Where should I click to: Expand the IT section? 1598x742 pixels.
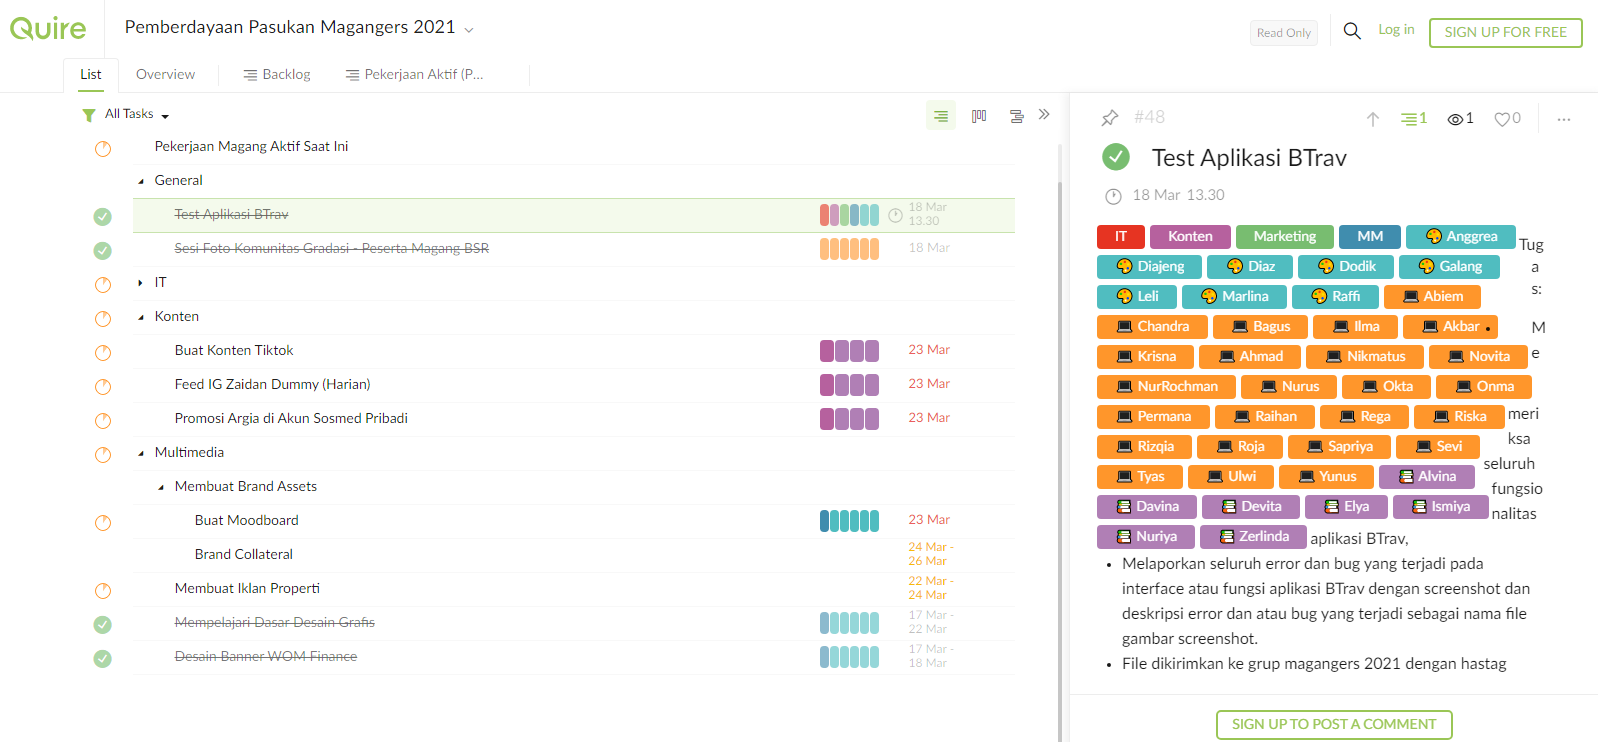141,283
